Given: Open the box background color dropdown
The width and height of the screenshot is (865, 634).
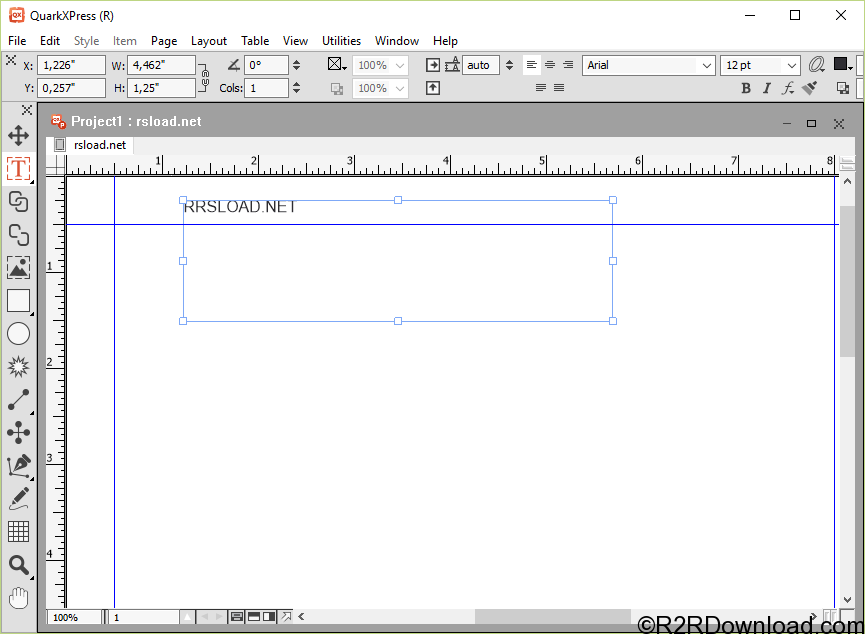Looking at the screenshot, I should coord(337,65).
